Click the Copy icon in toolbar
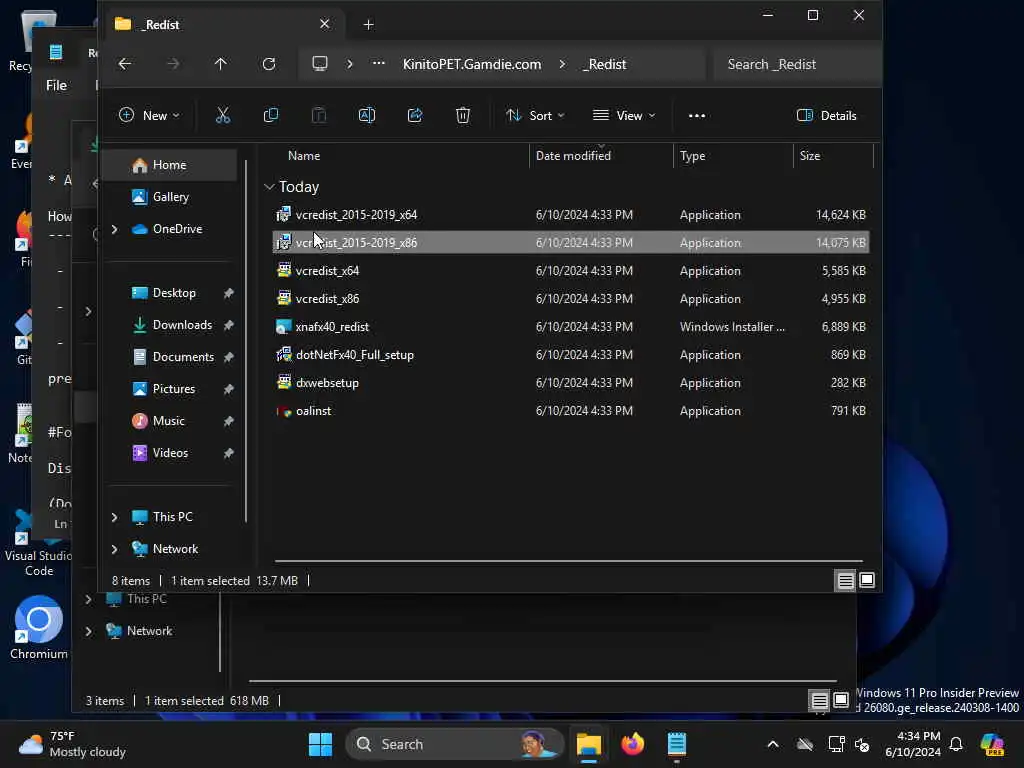The image size is (1024, 768). click(270, 116)
